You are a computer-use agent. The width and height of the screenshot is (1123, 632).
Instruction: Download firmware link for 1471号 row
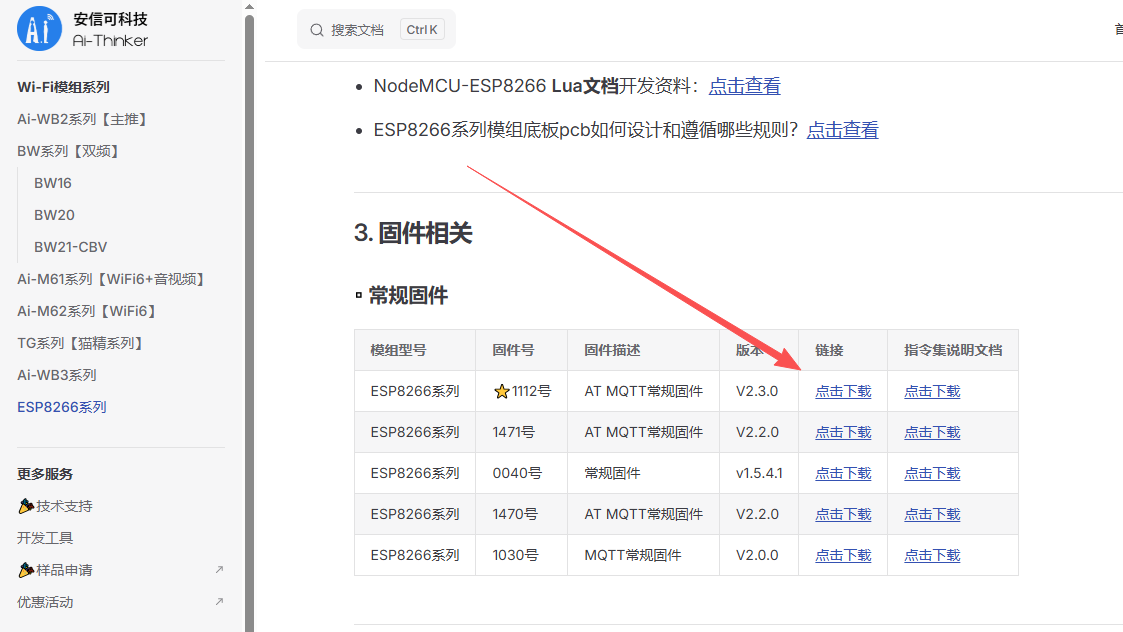843,432
